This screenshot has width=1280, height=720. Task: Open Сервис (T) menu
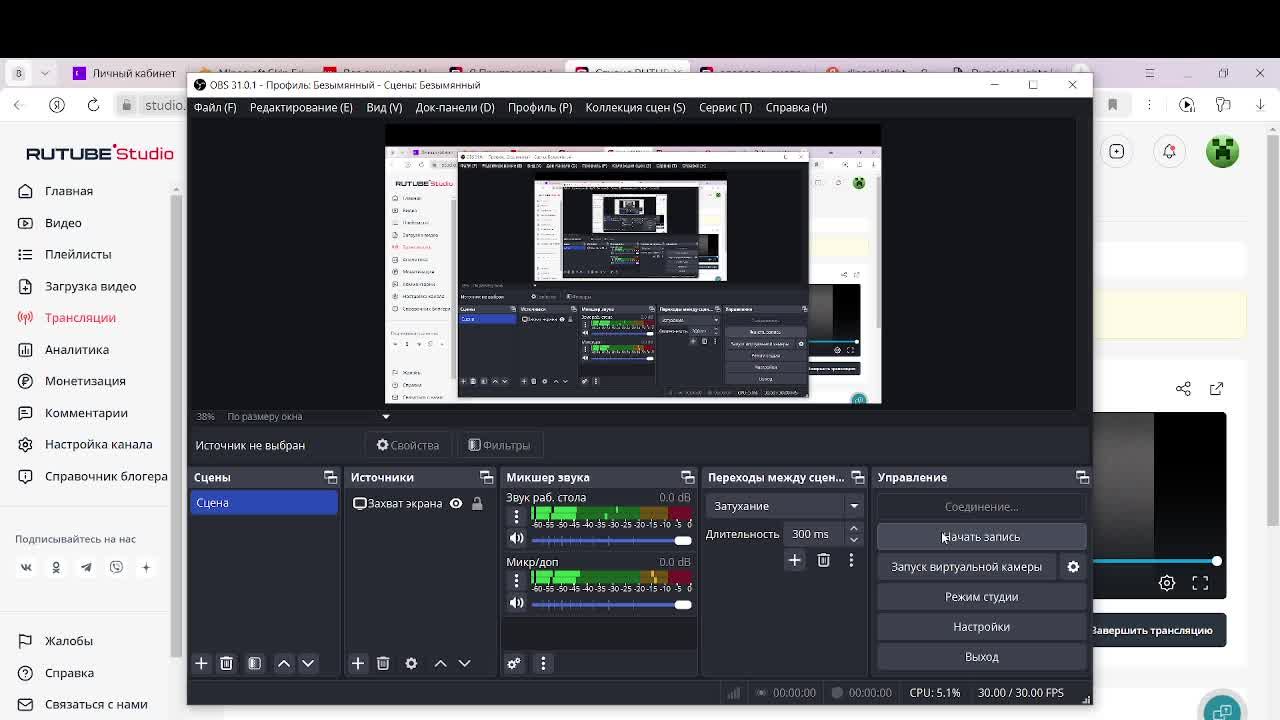pos(725,107)
